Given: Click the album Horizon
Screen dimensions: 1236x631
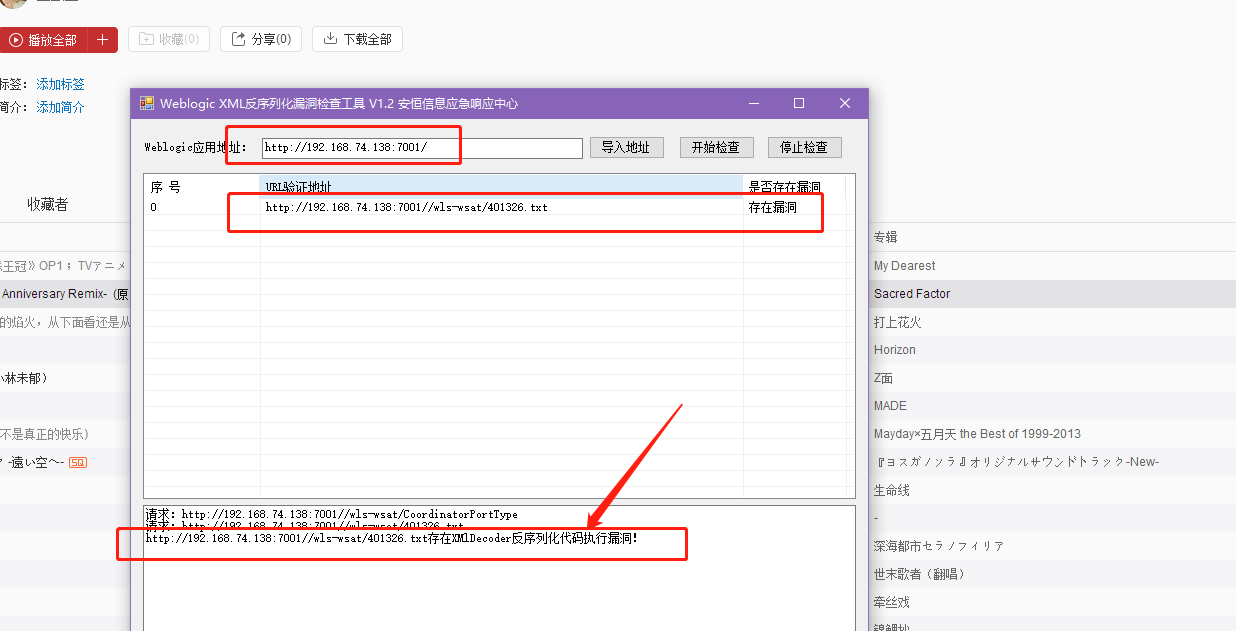Looking at the screenshot, I should tap(895, 350).
